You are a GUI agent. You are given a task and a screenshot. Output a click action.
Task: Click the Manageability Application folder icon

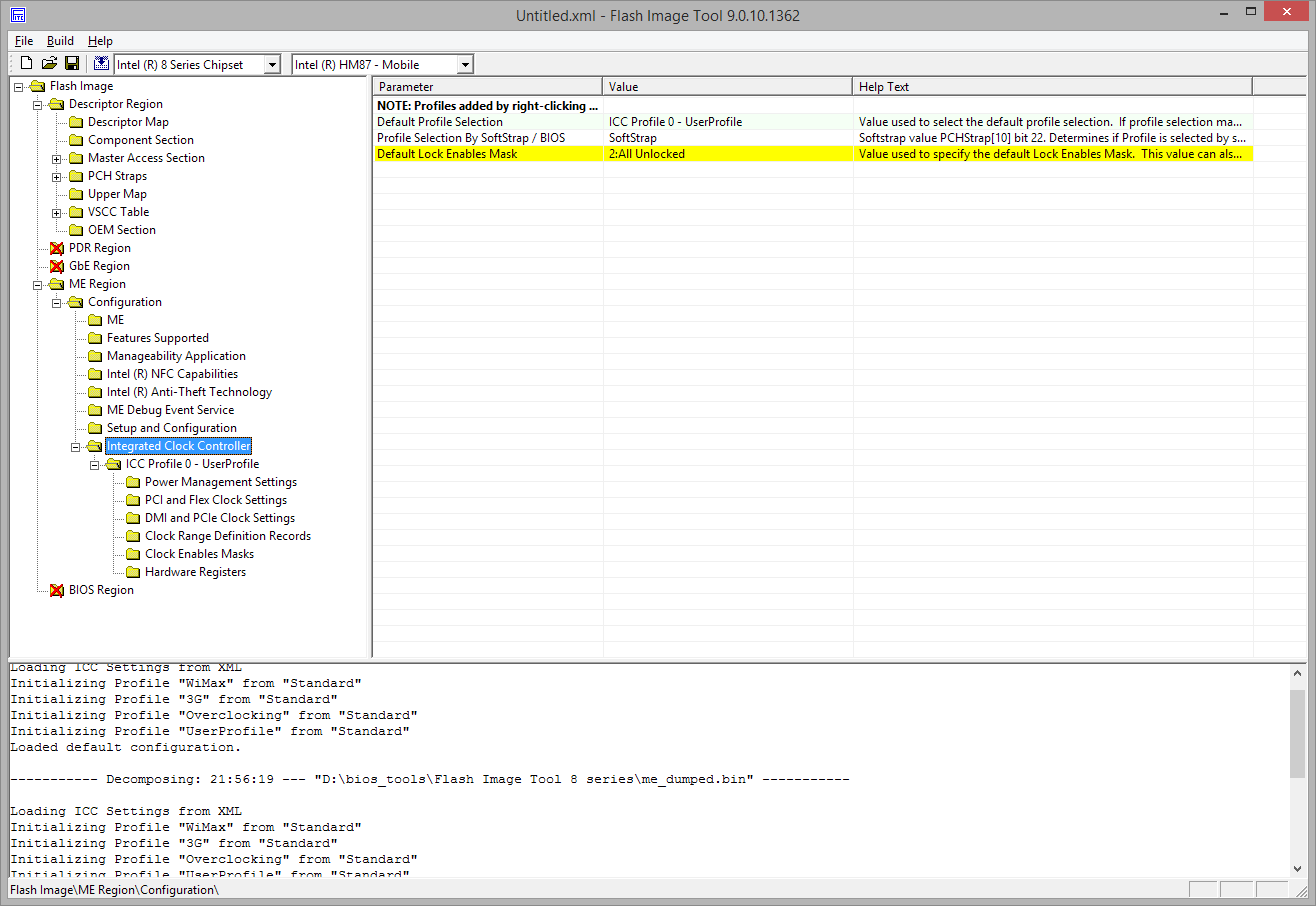[x=95, y=356]
